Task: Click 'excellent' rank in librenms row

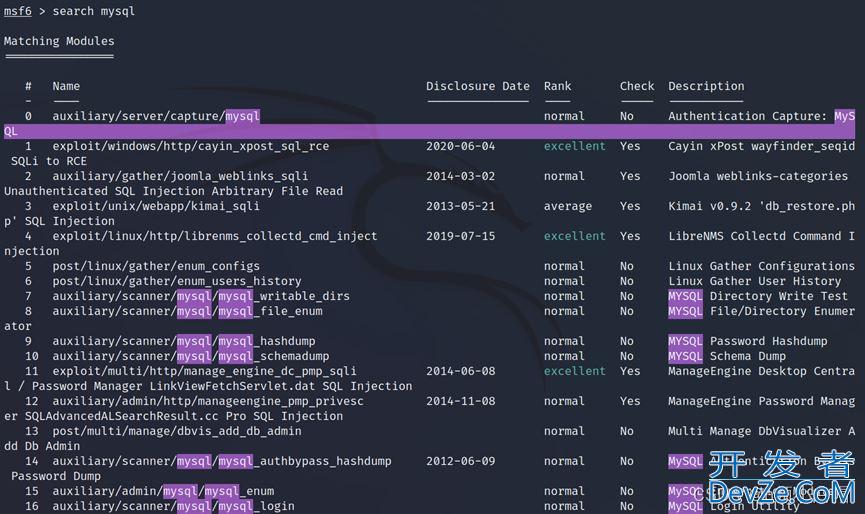Action: pos(574,236)
